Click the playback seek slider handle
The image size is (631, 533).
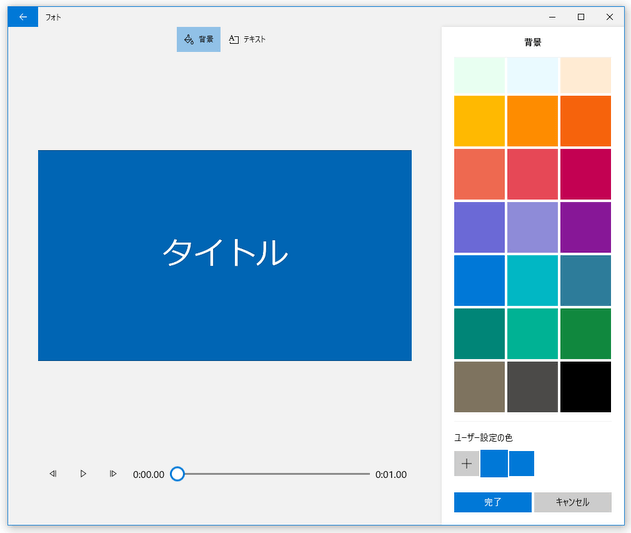[177, 474]
